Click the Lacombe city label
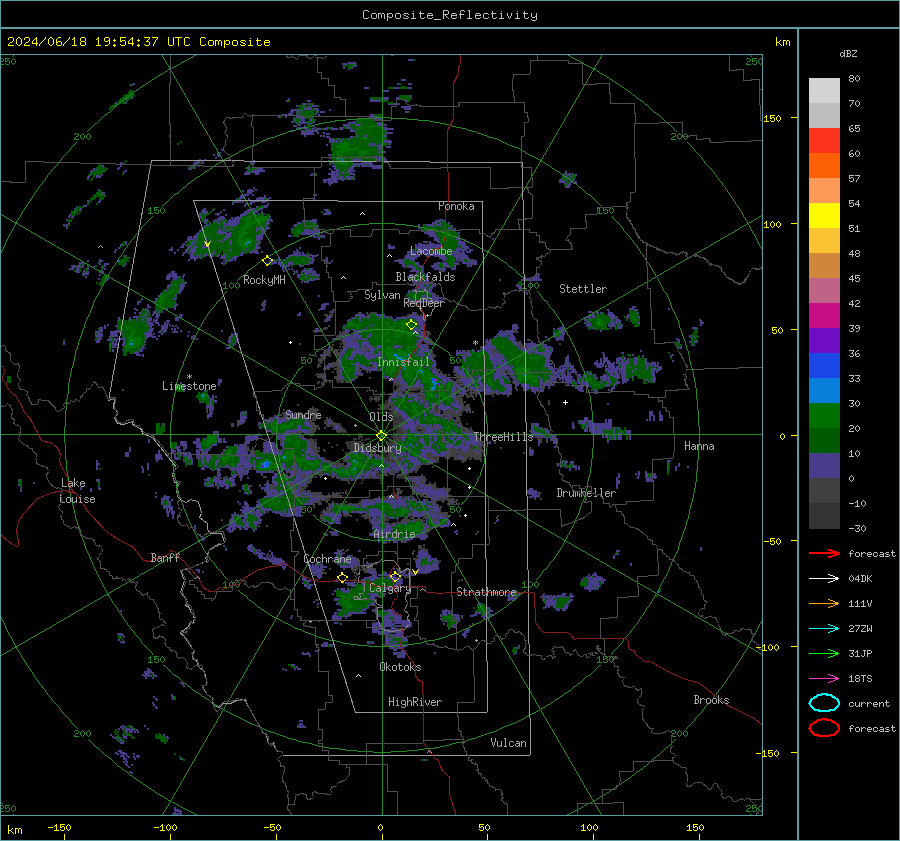The image size is (900, 841). [431, 251]
